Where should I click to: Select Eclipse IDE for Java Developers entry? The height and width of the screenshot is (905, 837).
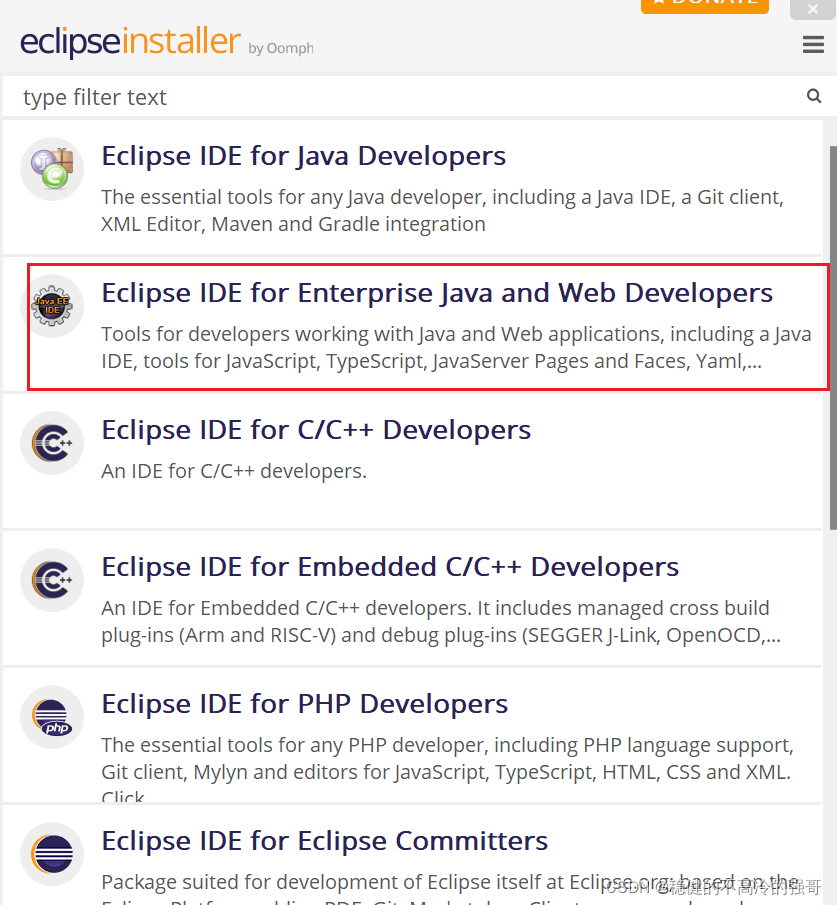click(302, 156)
